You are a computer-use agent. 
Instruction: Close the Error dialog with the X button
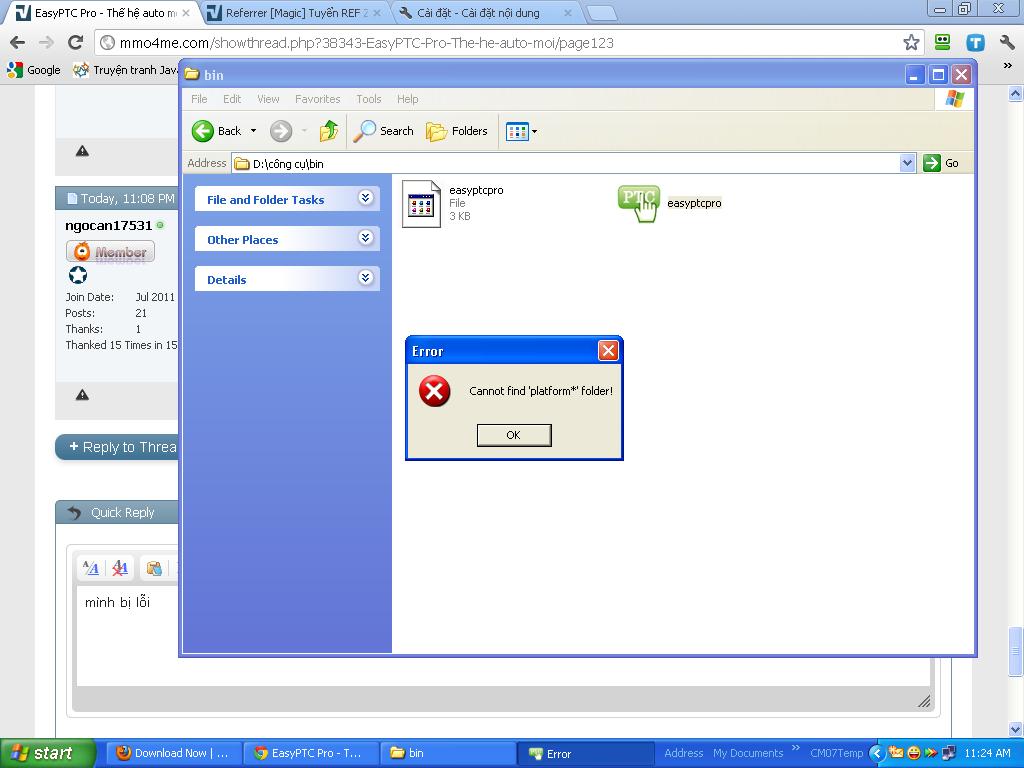608,351
